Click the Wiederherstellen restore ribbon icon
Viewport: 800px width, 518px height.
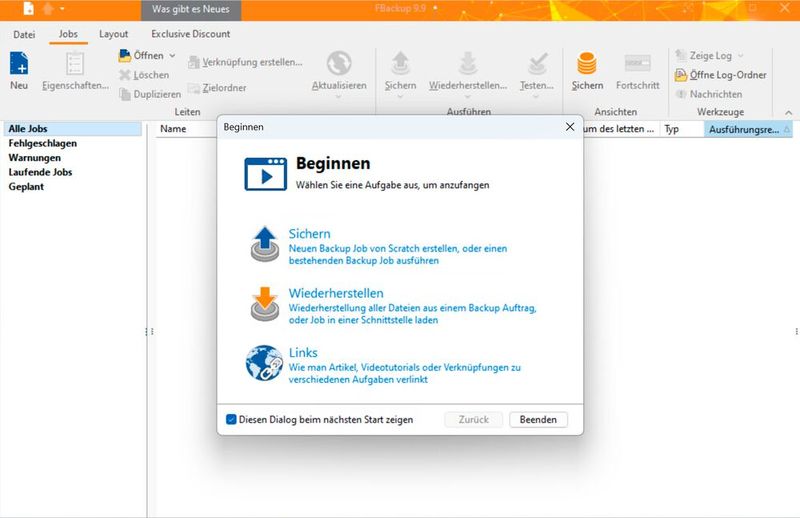(467, 63)
